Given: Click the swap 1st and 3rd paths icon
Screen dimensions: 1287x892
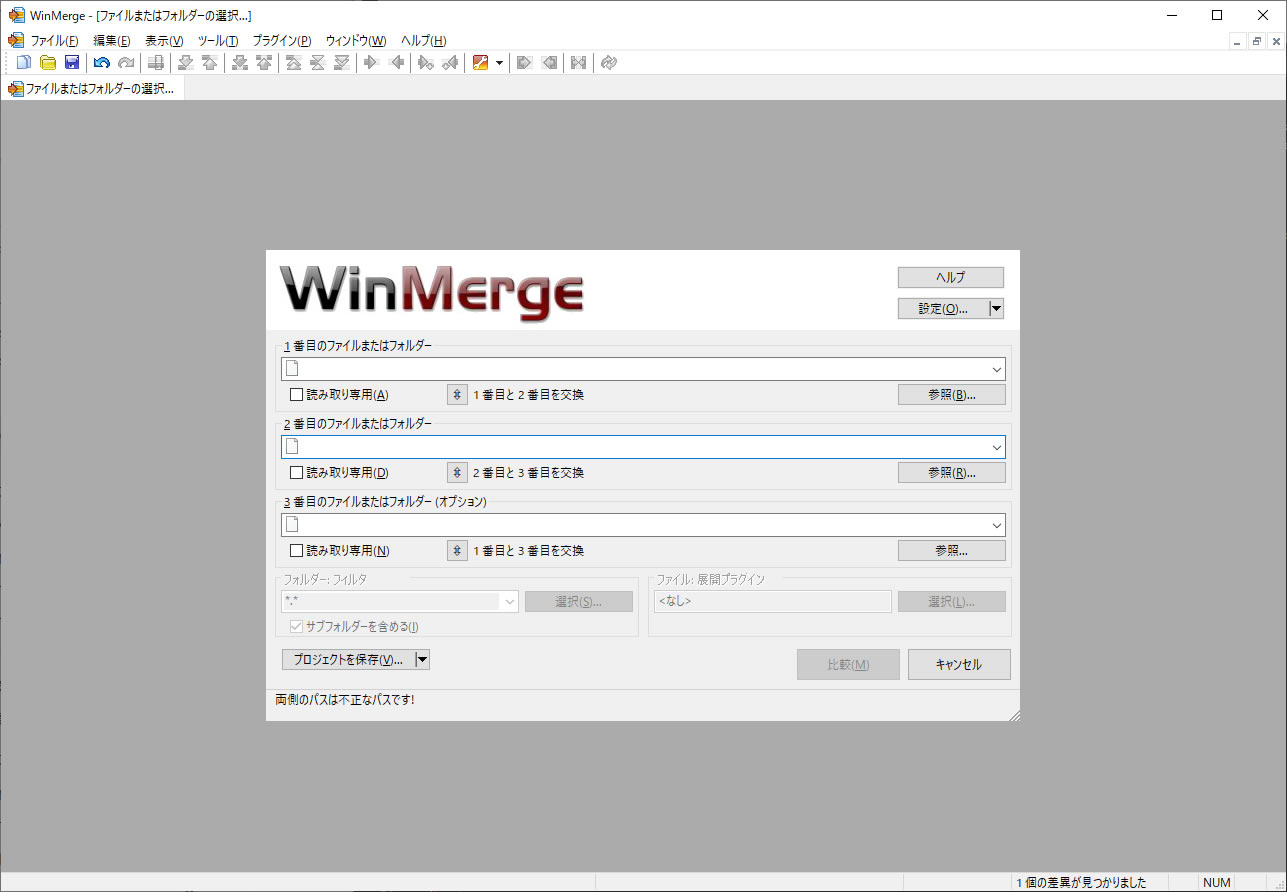Looking at the screenshot, I should 456,550.
